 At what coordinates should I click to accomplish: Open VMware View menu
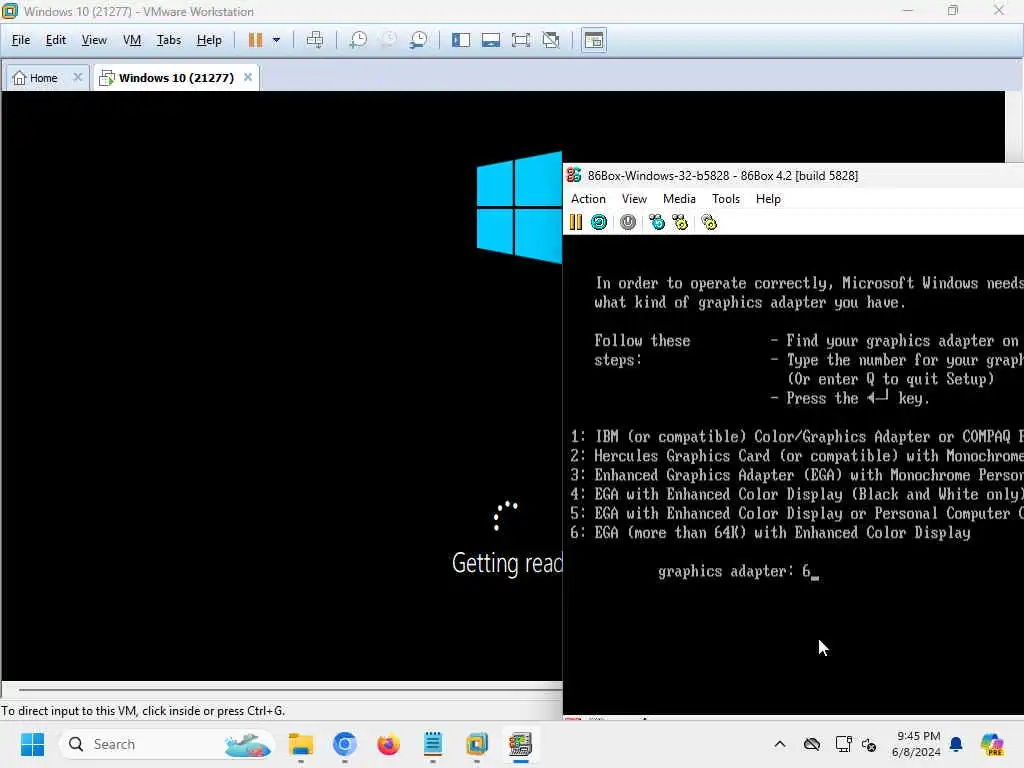94,40
